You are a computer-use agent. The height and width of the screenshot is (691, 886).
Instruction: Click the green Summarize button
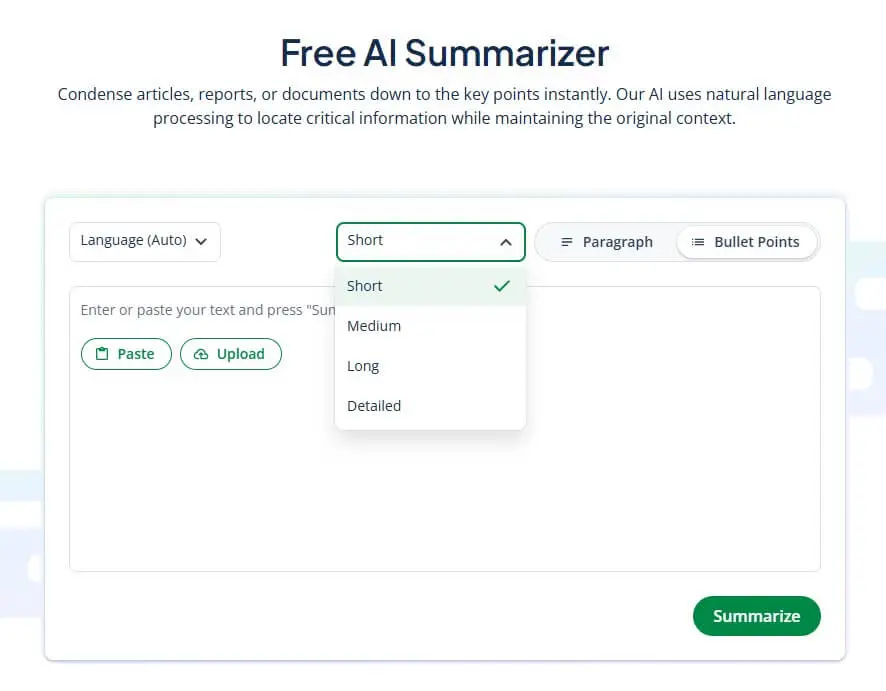tap(757, 616)
